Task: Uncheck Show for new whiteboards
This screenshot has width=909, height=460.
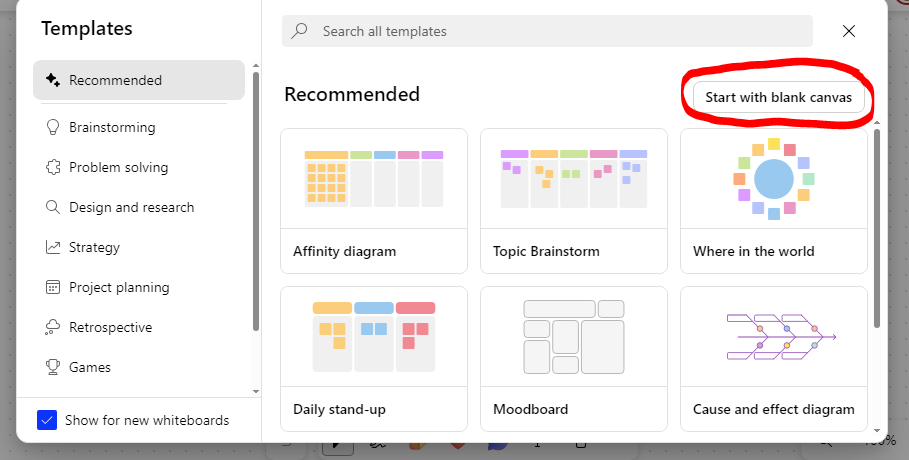Action: pyautogui.click(x=47, y=420)
